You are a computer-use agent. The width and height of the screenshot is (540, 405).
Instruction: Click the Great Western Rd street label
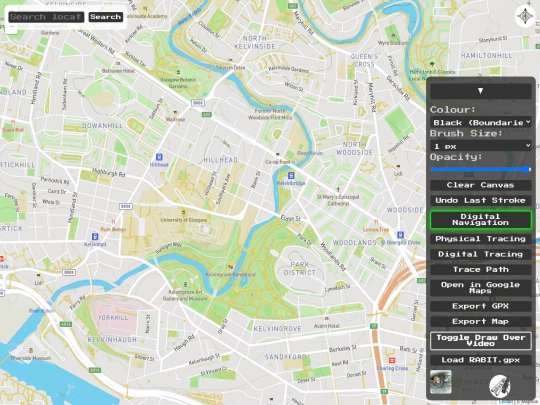[96, 41]
